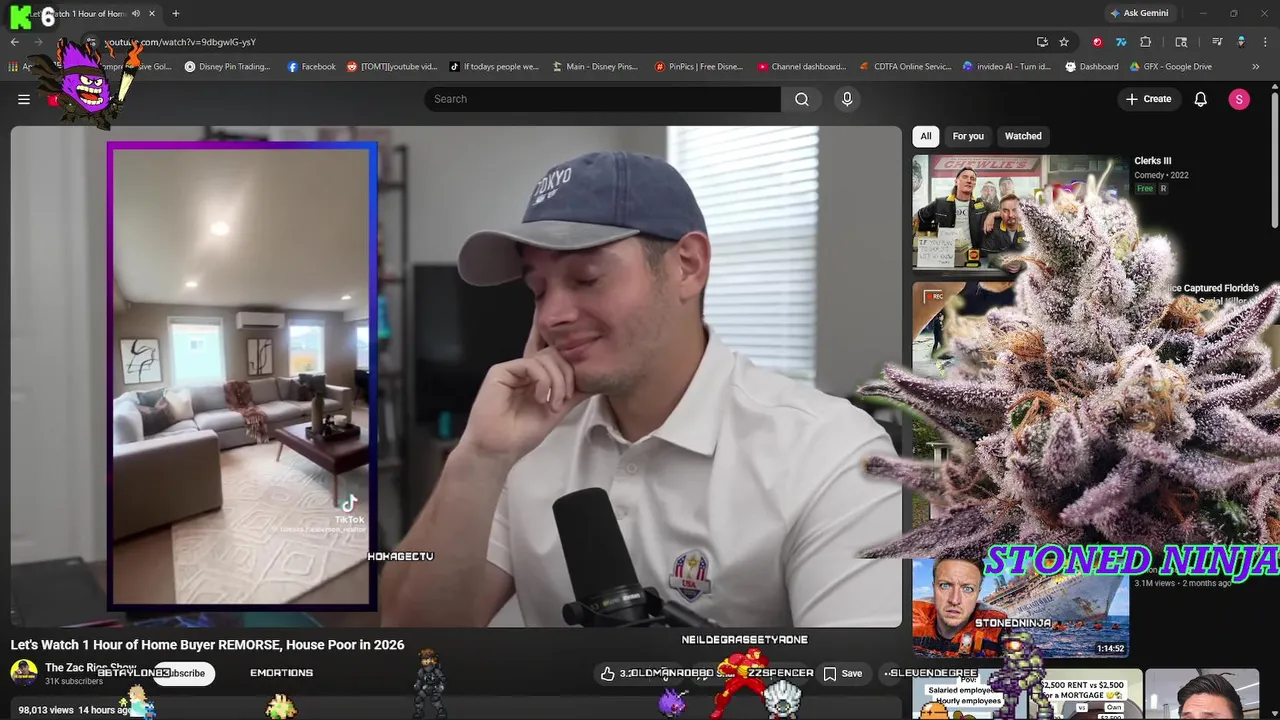Select the All filter chip
Viewport: 1280px width, 720px height.
(x=926, y=136)
